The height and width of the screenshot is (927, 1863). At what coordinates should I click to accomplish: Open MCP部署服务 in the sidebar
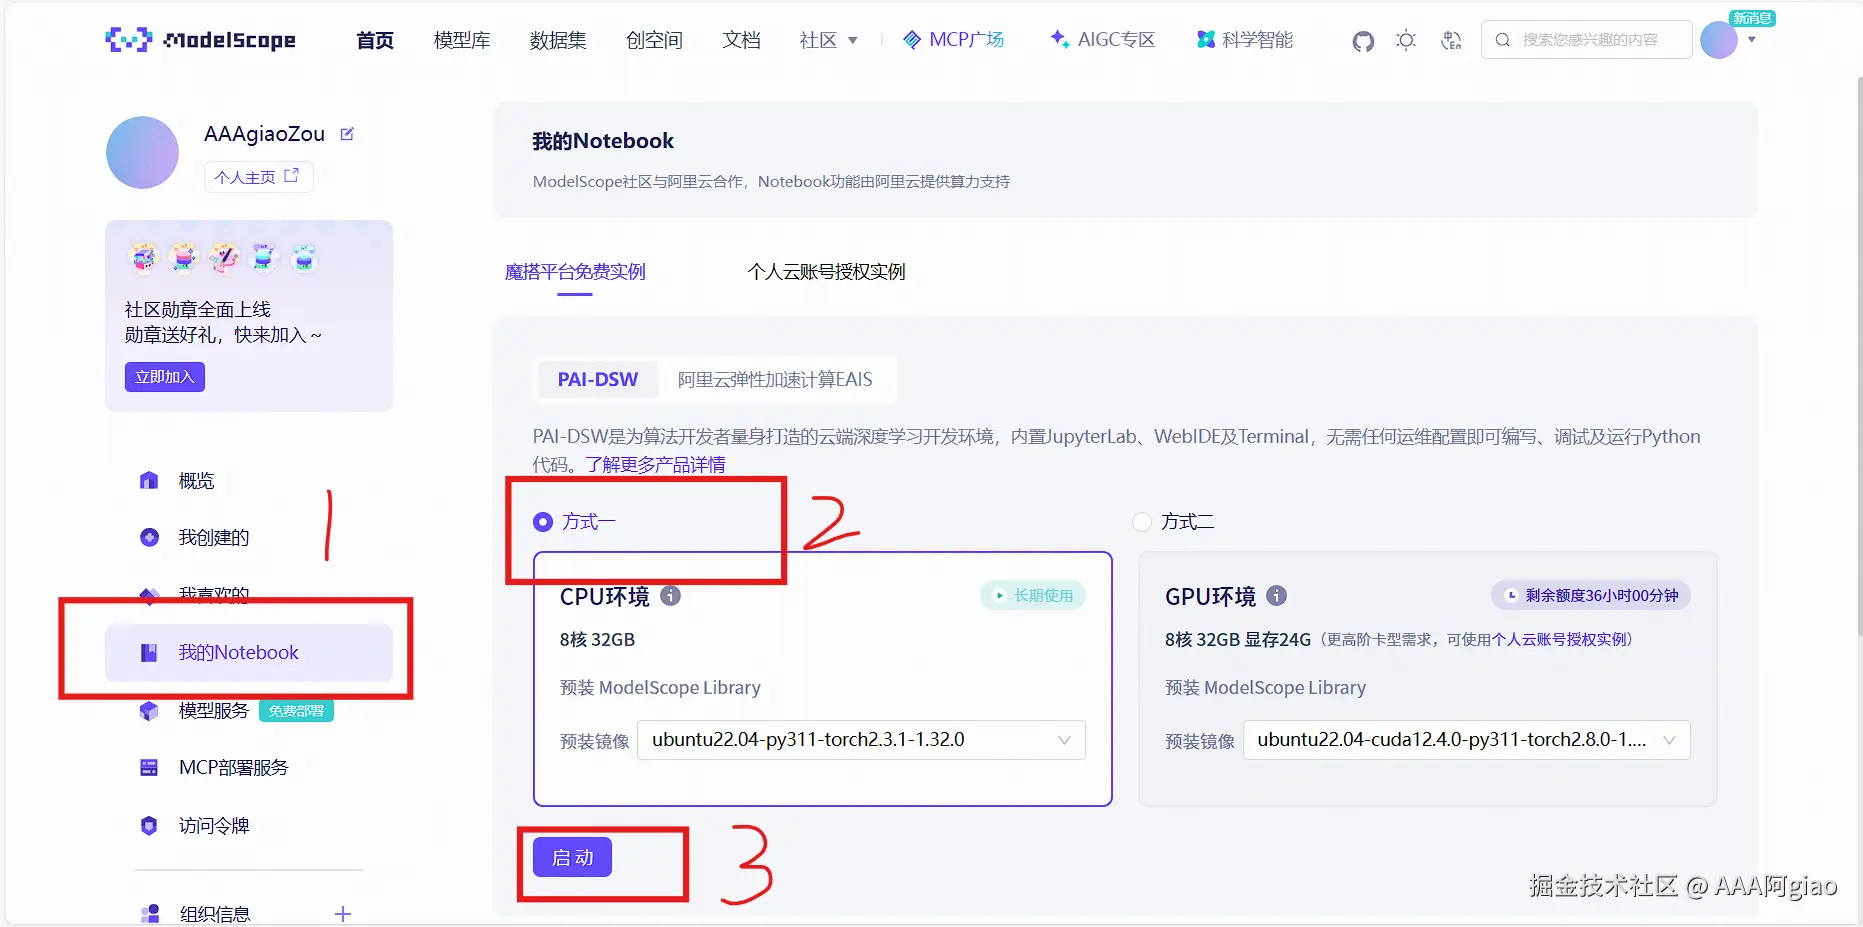[233, 768]
